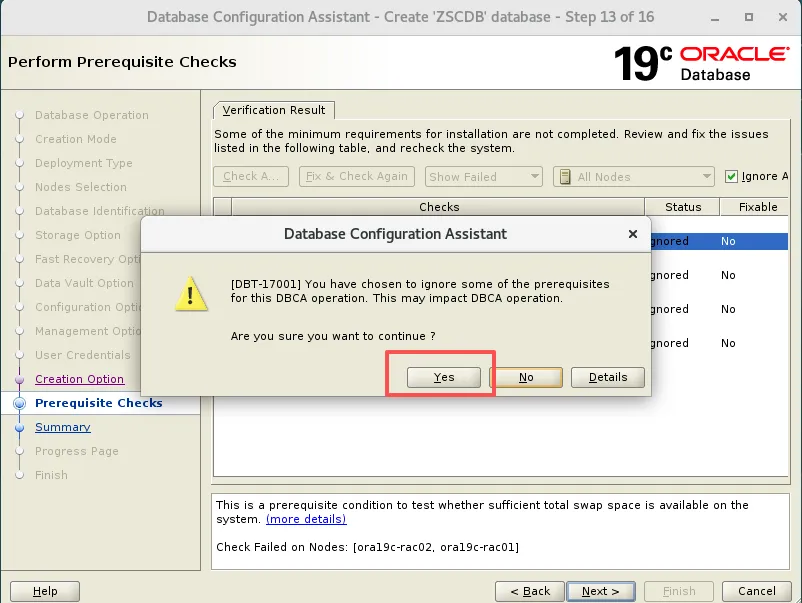Screen dimensions: 802x603
Task: Select the Data Vault Option step
Action: pyautogui.click(x=84, y=283)
